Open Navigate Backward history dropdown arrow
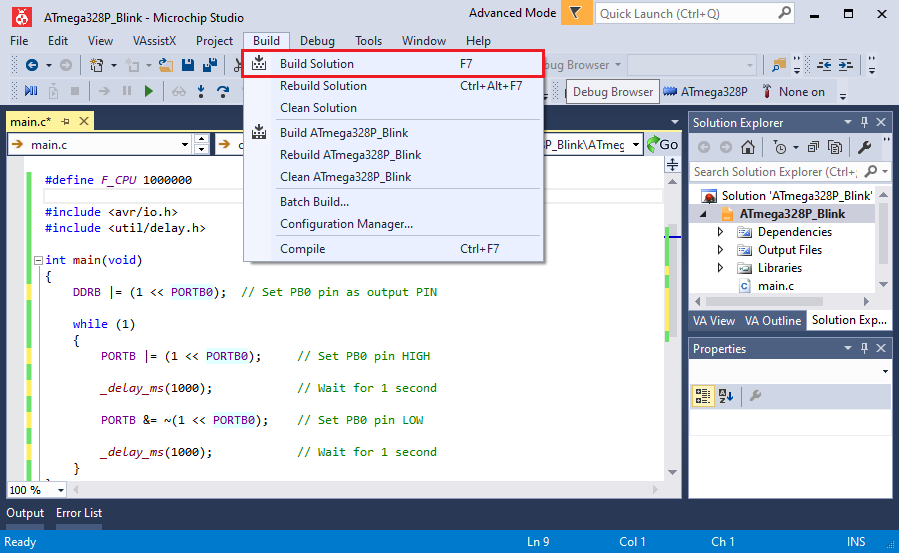 [x=49, y=65]
